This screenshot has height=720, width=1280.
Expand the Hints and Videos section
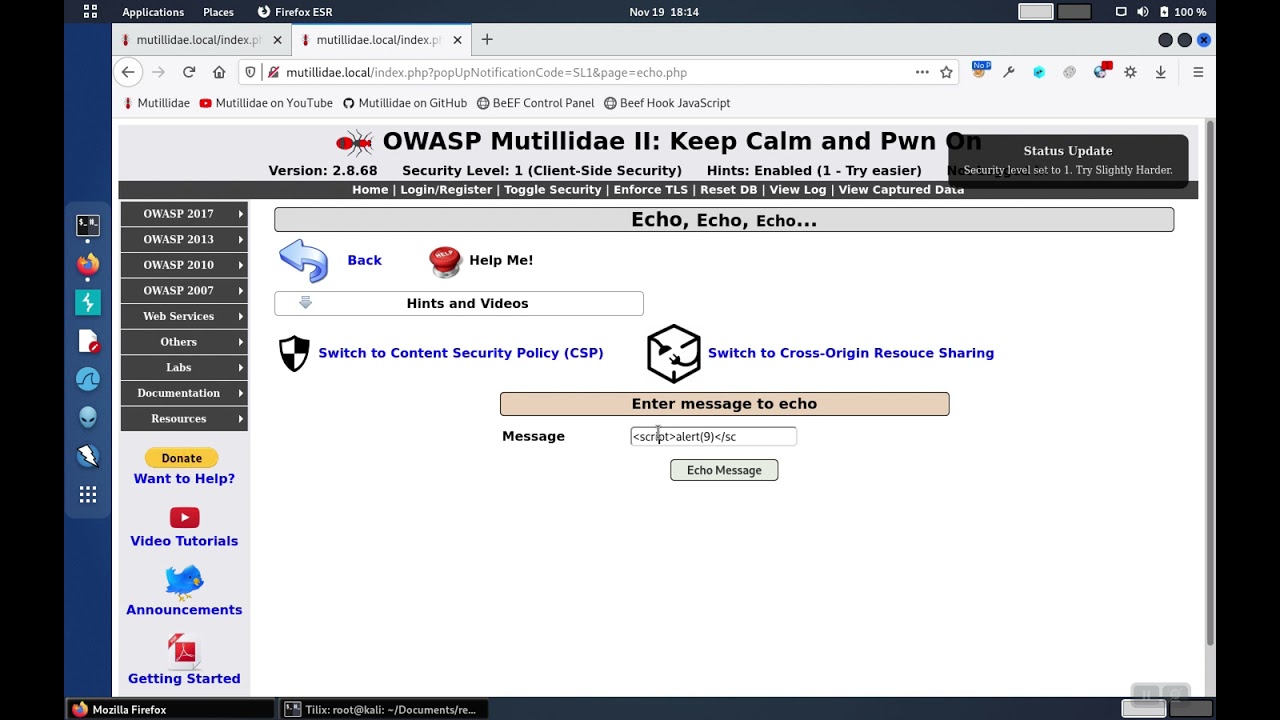tap(459, 303)
